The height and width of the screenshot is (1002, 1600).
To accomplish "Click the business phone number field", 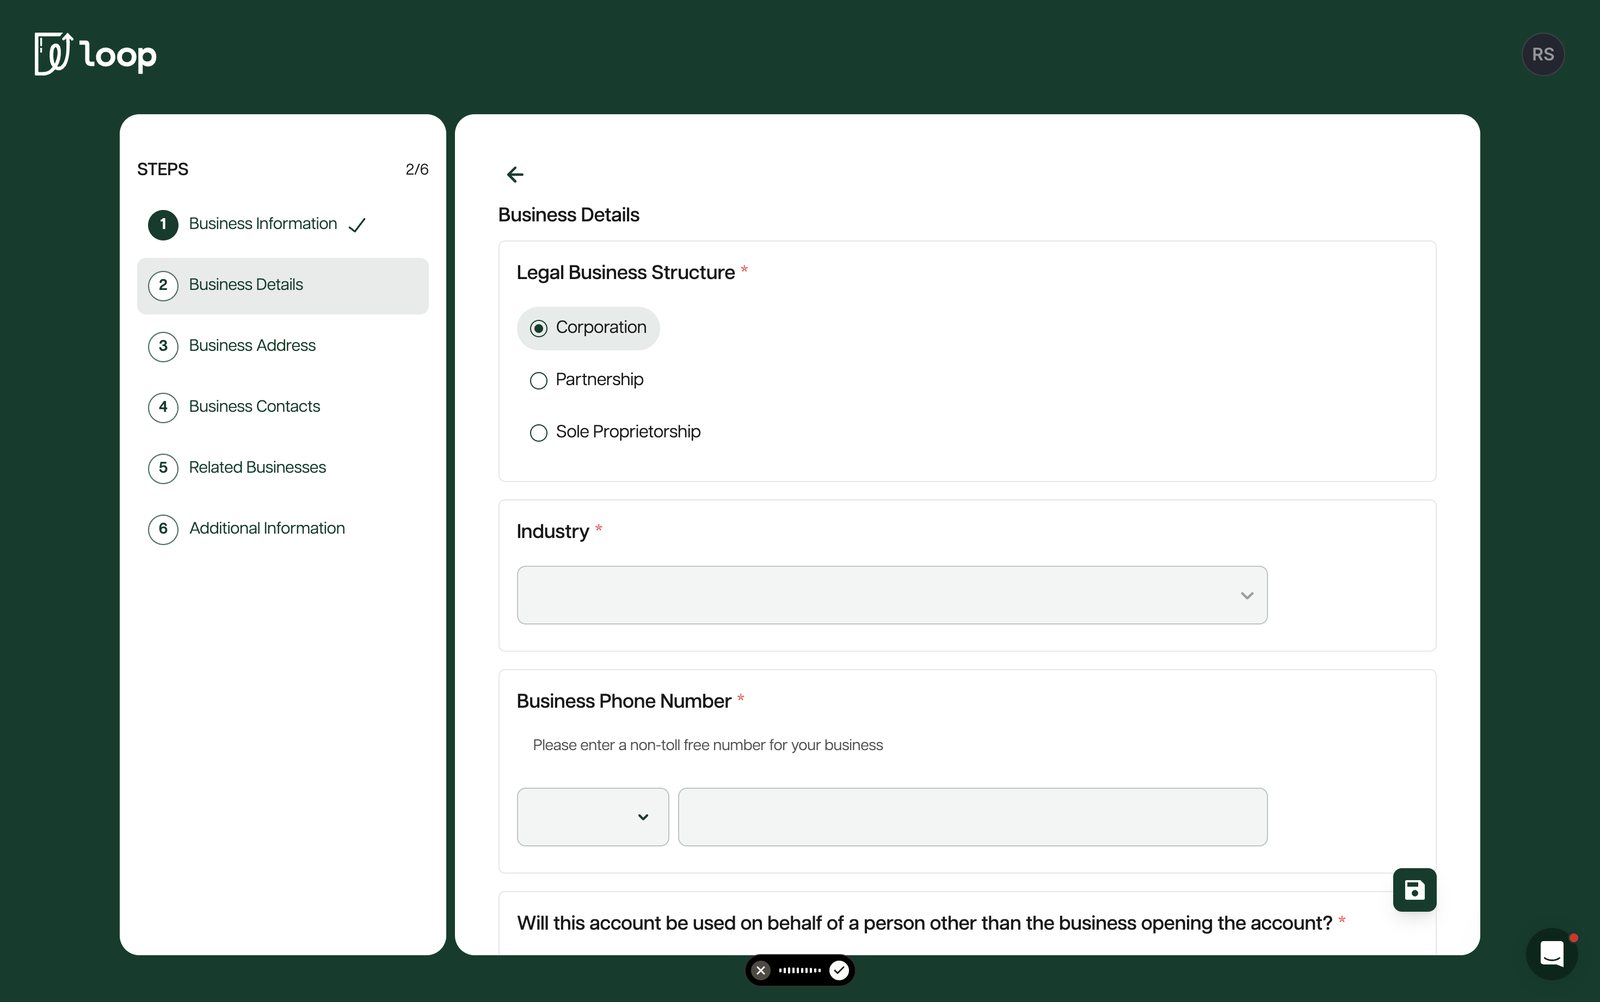I will [x=973, y=817].
